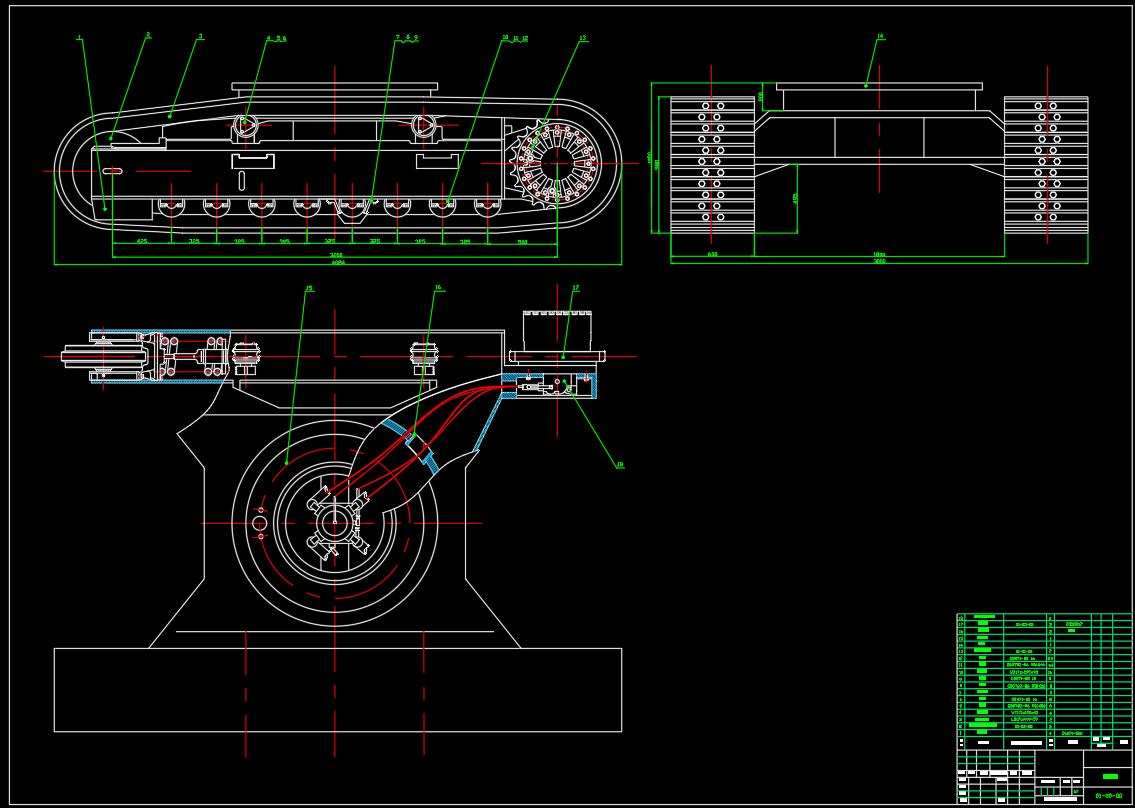This screenshot has width=1135, height=808.
Task: Select part callout number 2 label
Action: [x=148, y=35]
